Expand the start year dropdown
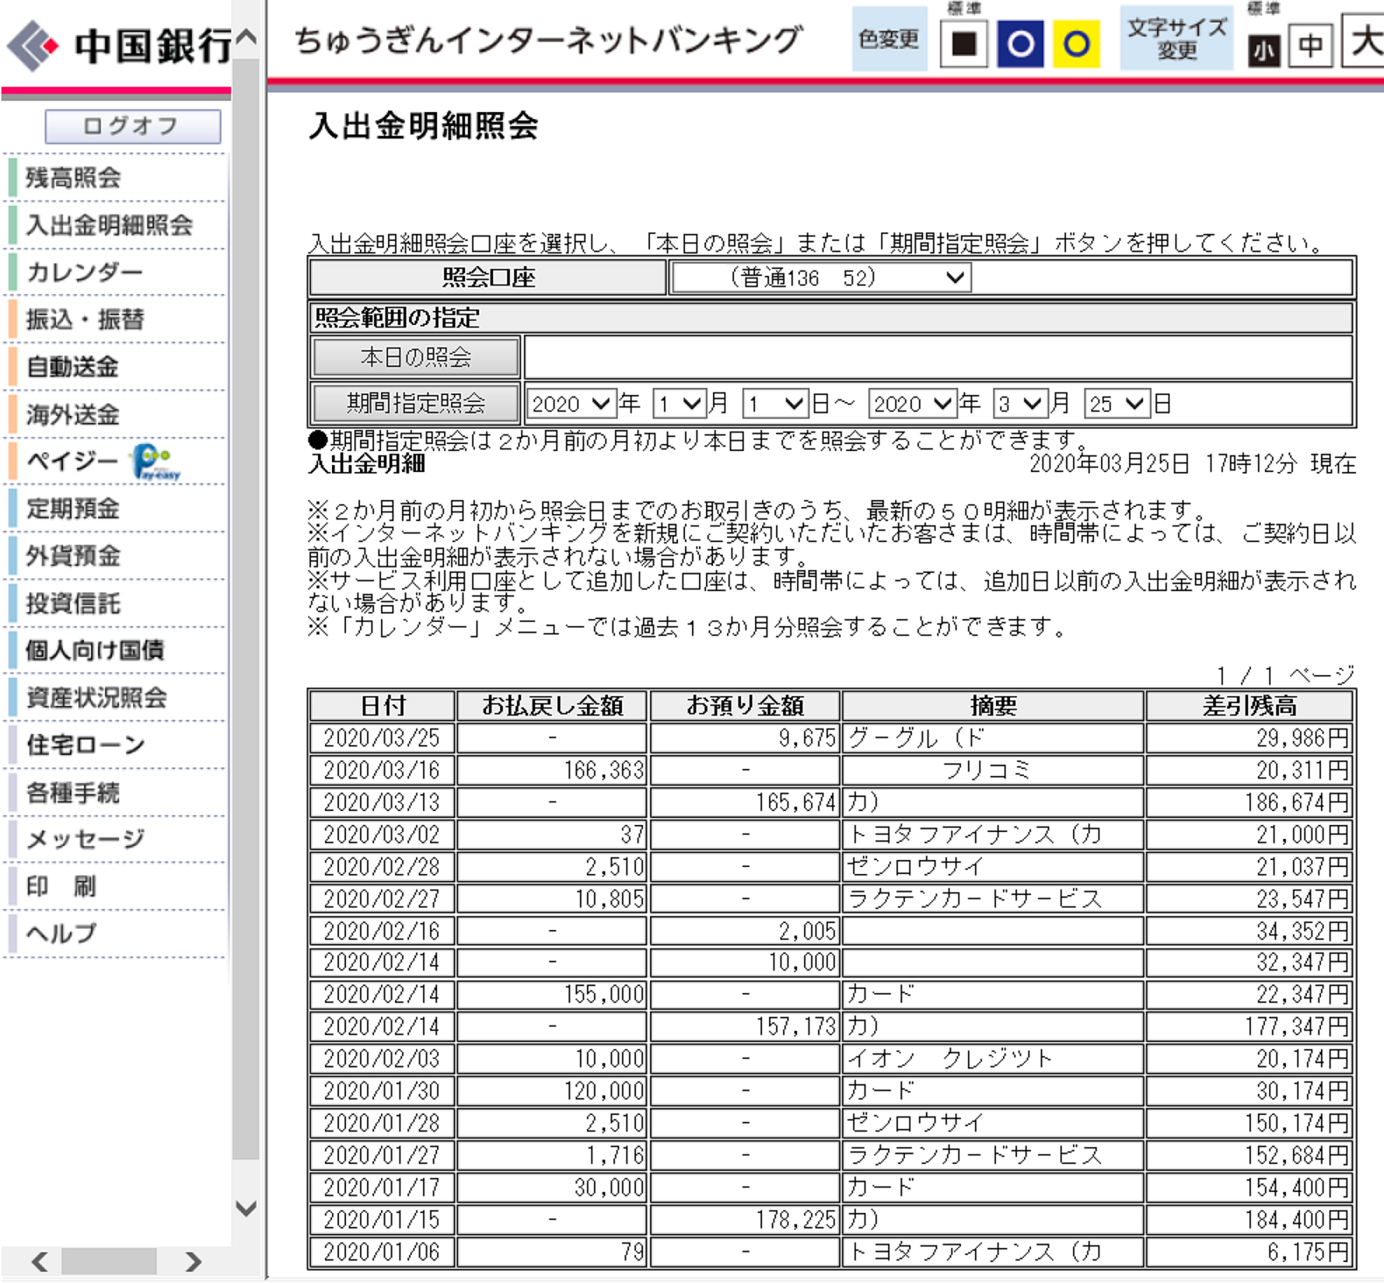 (x=570, y=404)
